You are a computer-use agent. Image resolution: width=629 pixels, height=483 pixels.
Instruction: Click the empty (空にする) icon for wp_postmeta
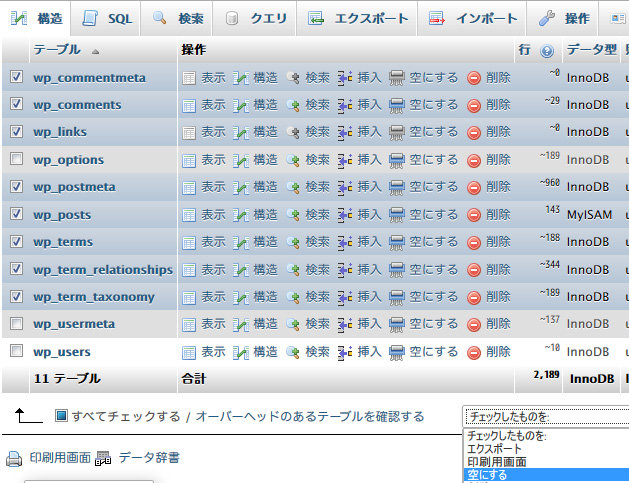pos(397,187)
